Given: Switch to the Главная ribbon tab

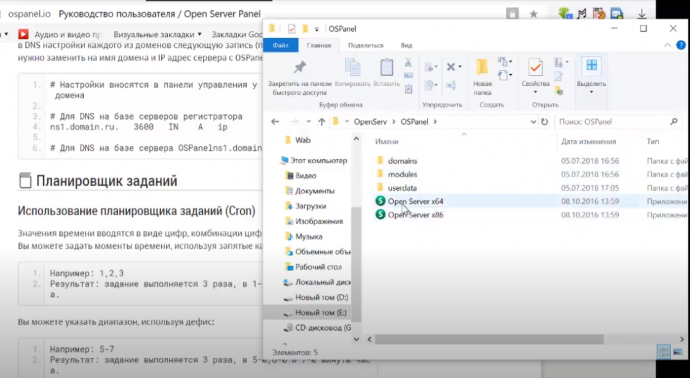Looking at the screenshot, I should coord(319,45).
